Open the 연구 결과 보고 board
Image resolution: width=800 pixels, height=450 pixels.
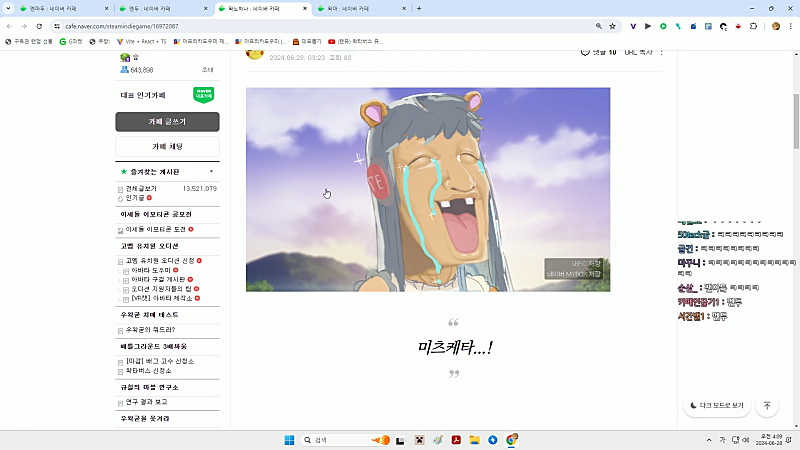[x=146, y=402]
